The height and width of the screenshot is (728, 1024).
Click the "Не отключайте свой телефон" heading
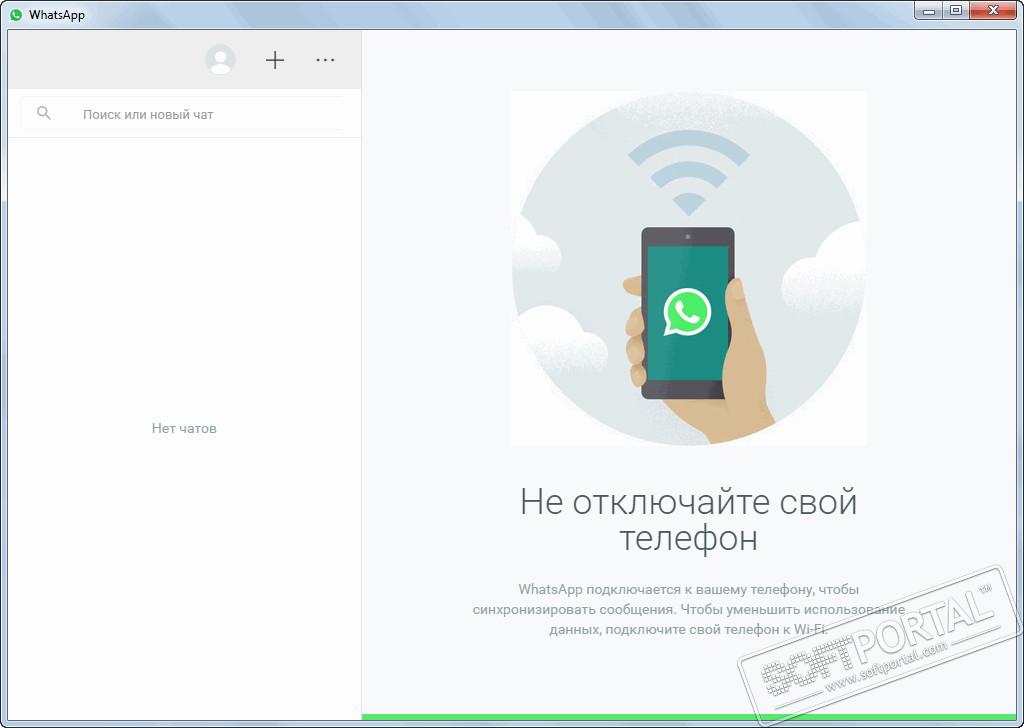(x=688, y=520)
